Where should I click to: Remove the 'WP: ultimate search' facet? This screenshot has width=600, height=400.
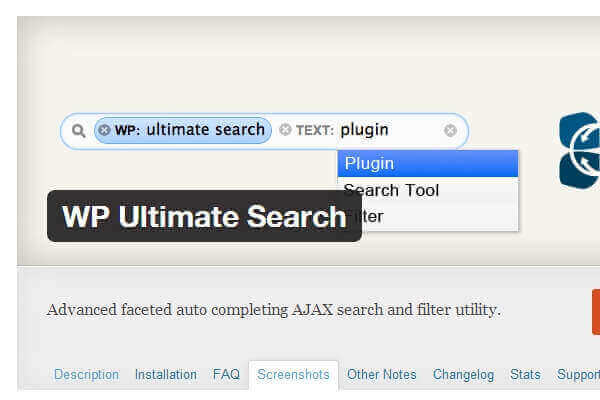[x=104, y=130]
